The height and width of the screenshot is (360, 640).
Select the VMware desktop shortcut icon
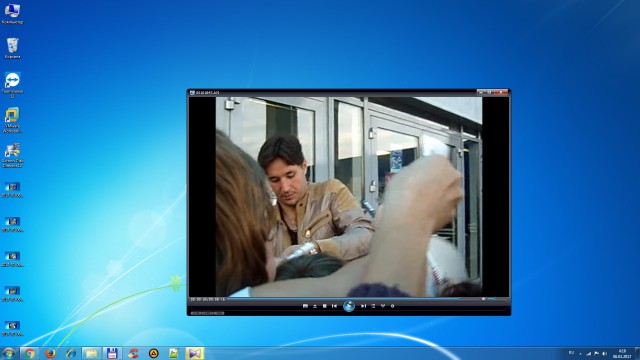click(12, 120)
